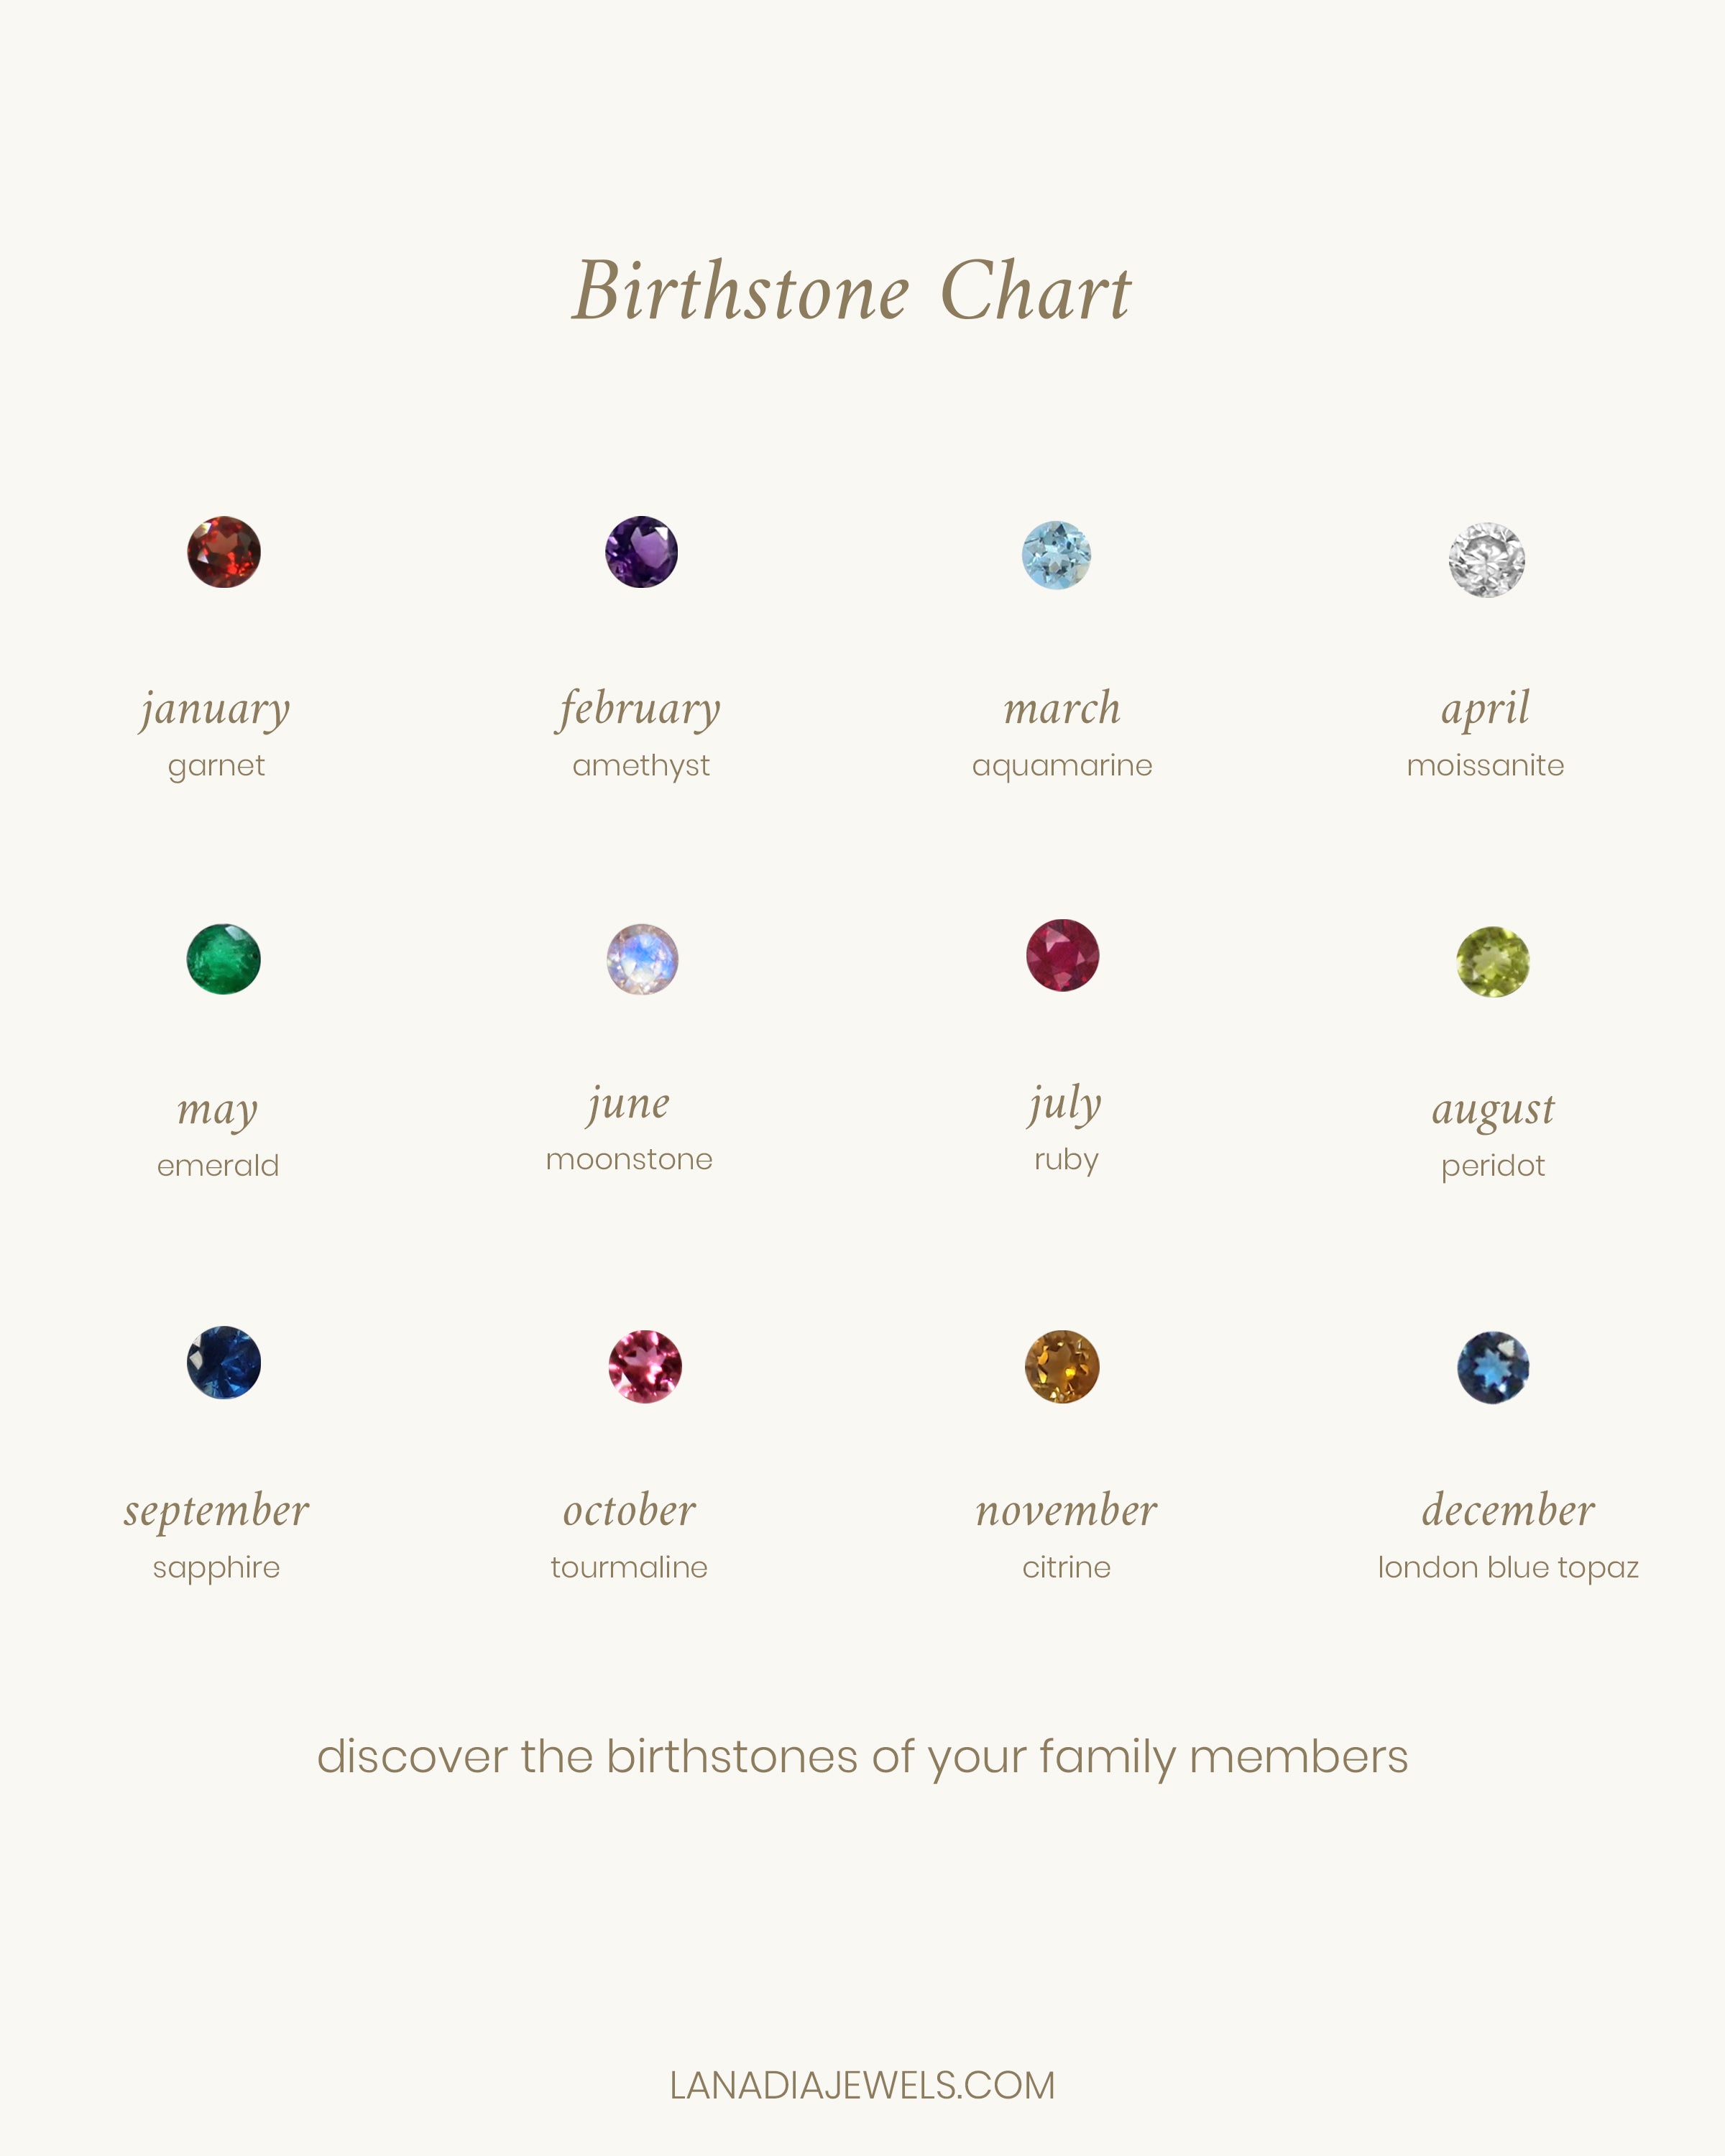Click the Birthstone Chart title
The height and width of the screenshot is (2156, 1725).
coord(852,291)
